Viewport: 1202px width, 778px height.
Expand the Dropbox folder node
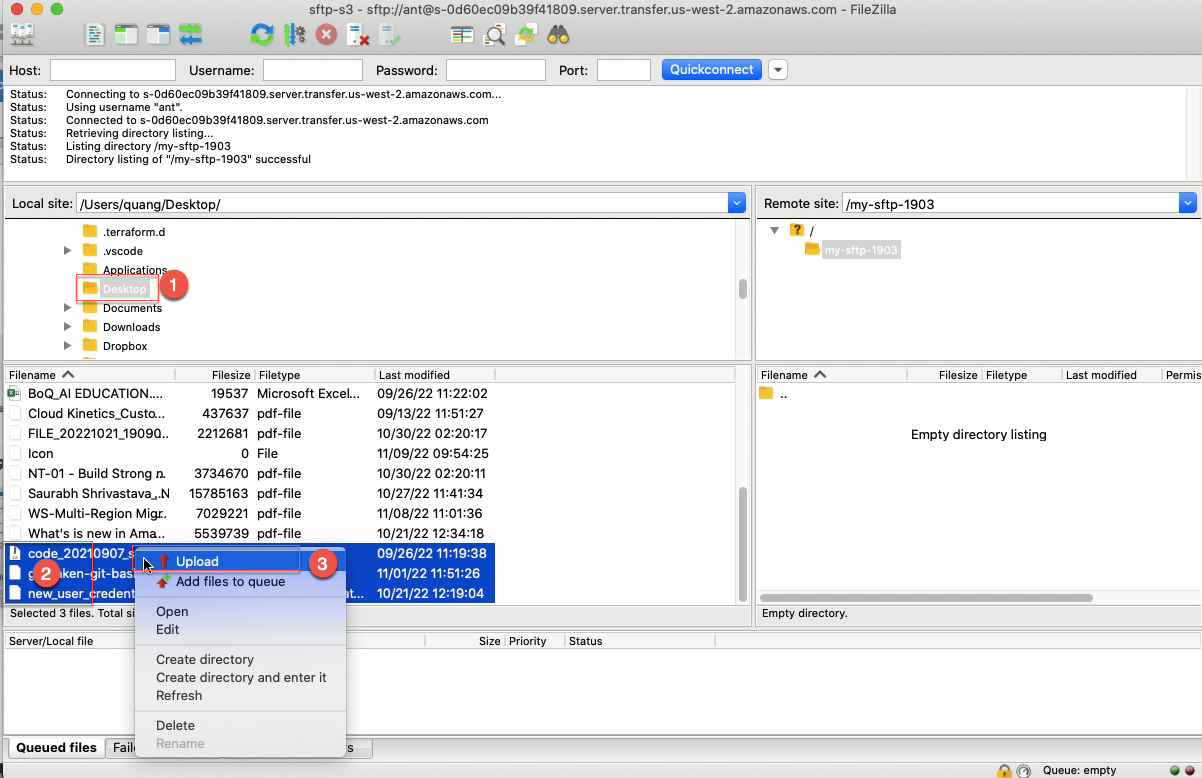click(68, 346)
